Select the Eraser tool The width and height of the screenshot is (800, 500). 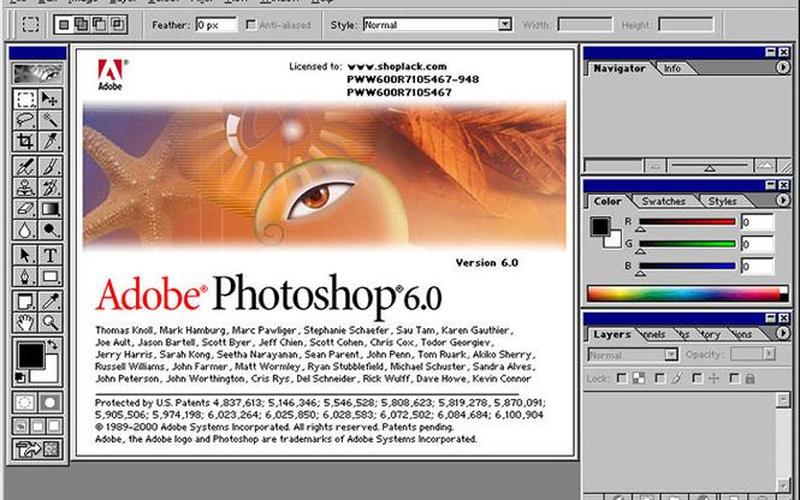24,209
